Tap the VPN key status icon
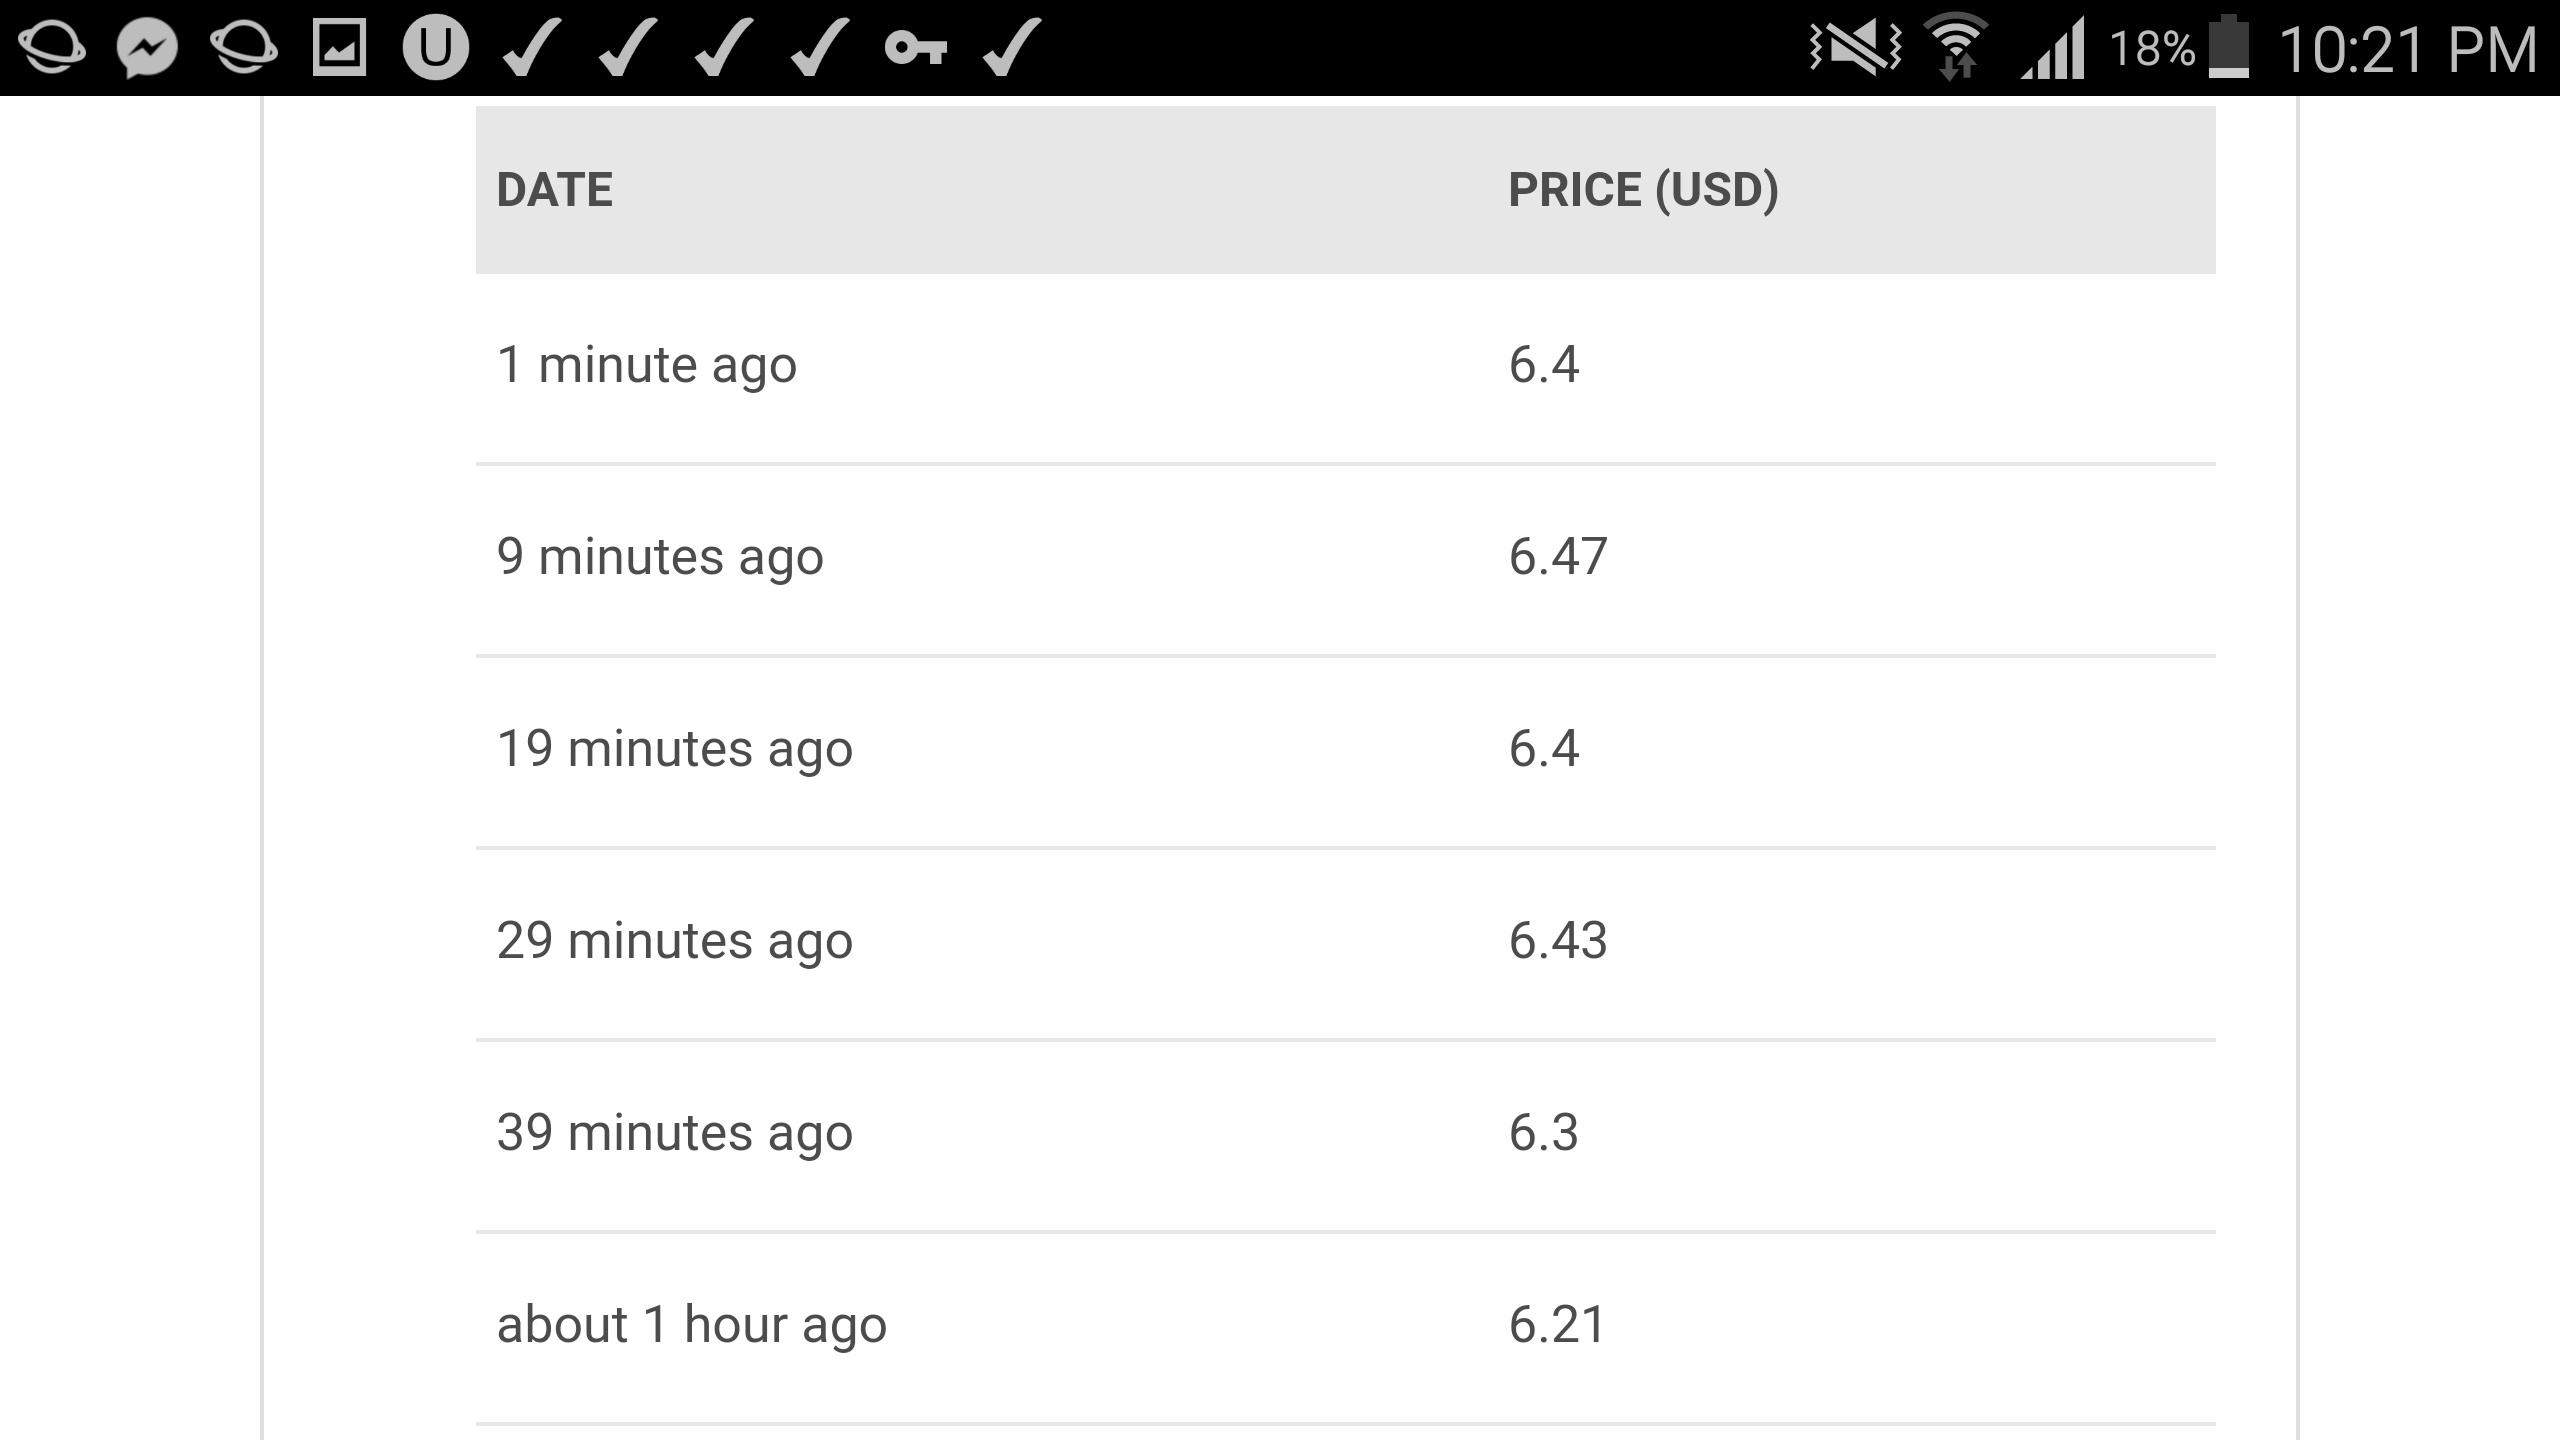 click(x=915, y=47)
